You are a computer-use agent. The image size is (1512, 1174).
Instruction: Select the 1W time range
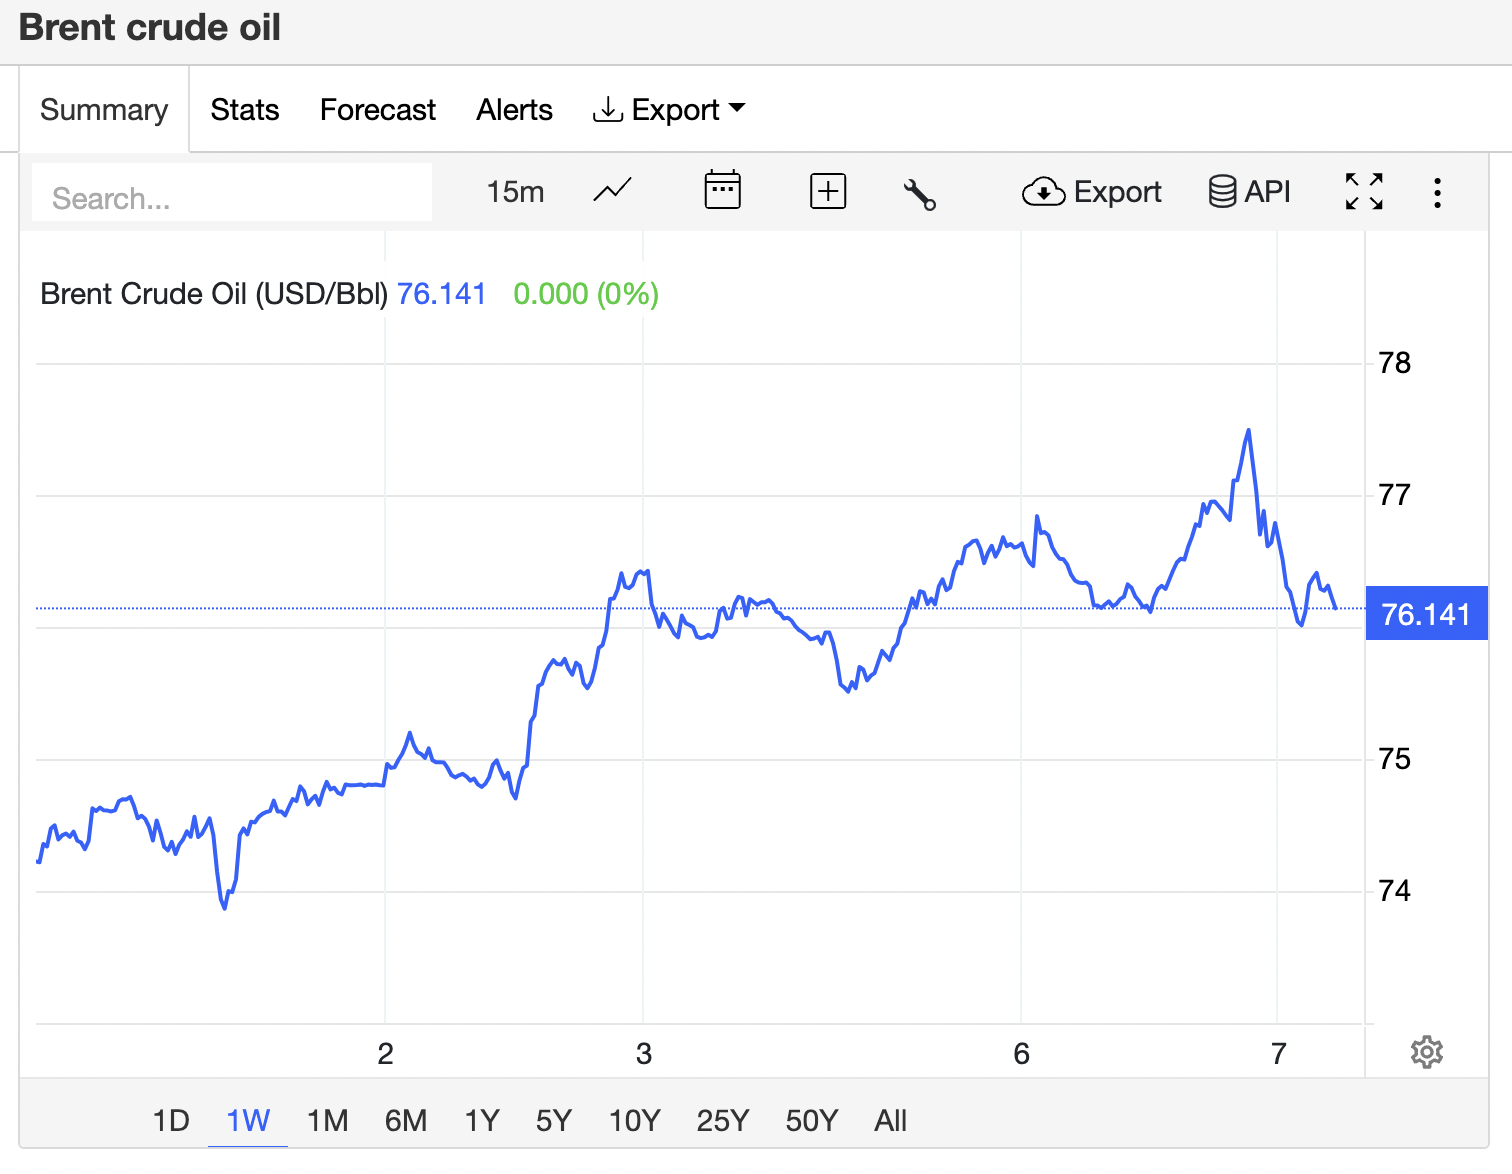(x=248, y=1120)
